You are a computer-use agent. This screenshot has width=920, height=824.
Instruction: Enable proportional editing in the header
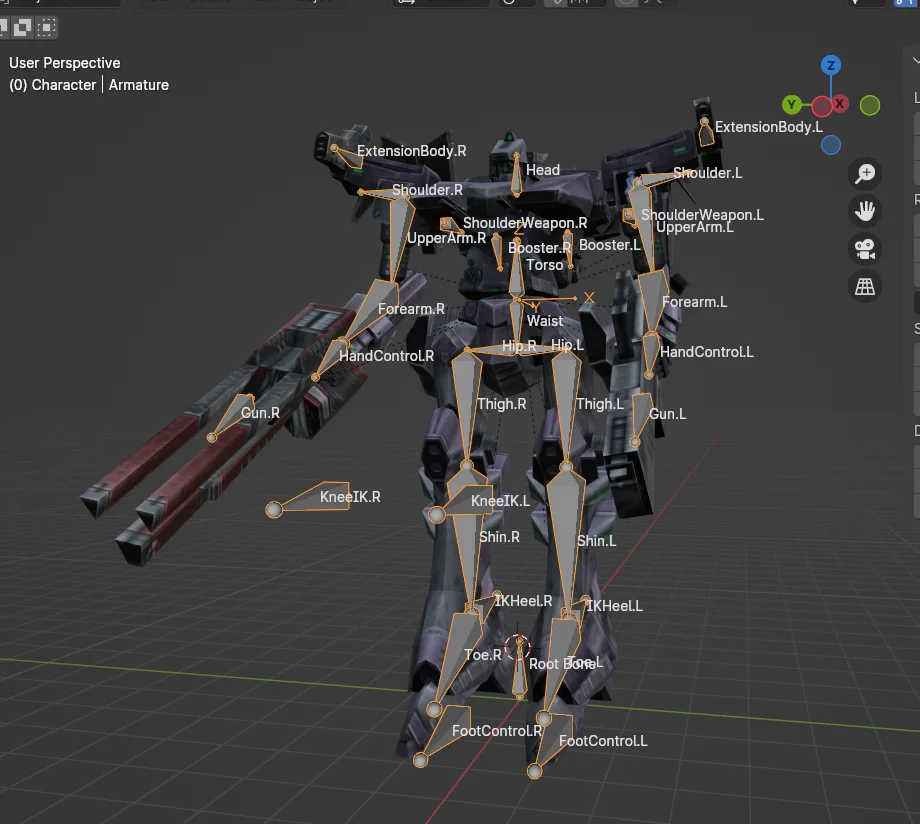(625, 3)
